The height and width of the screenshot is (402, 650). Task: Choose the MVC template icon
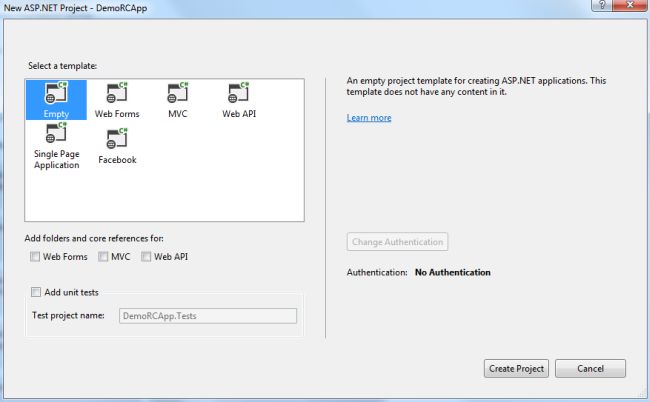point(178,93)
